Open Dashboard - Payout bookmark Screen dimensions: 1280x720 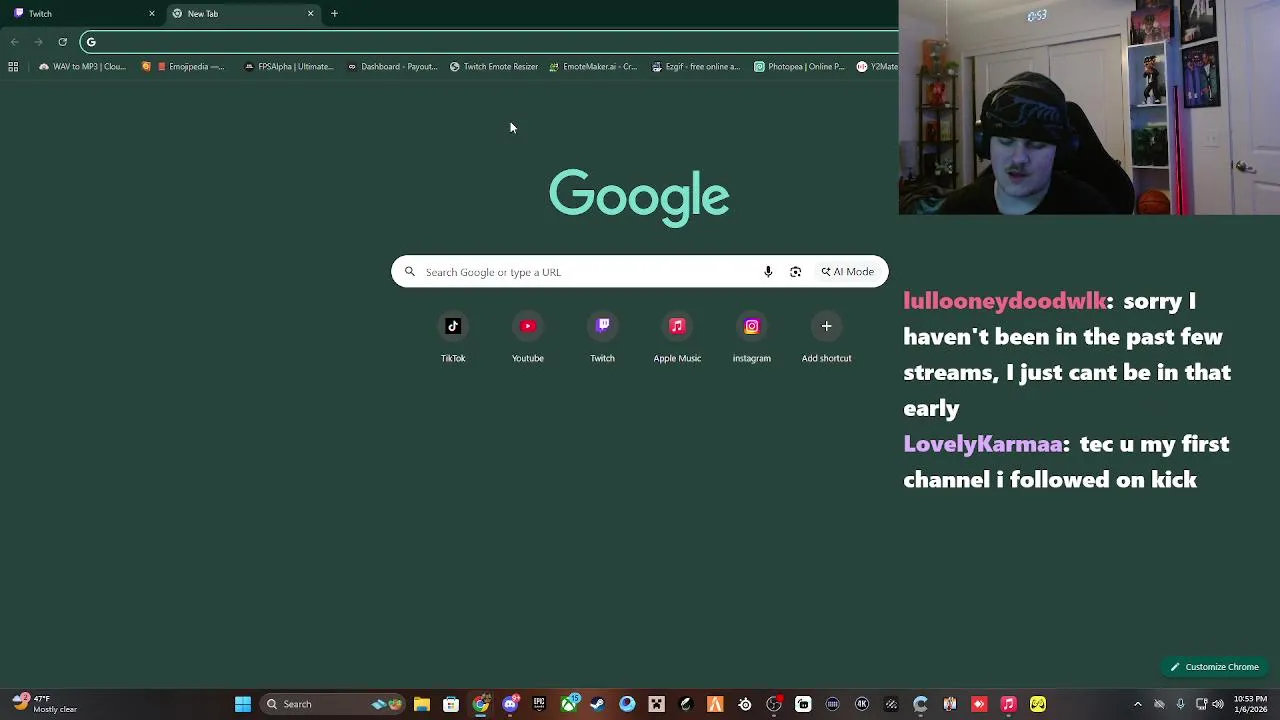click(392, 66)
